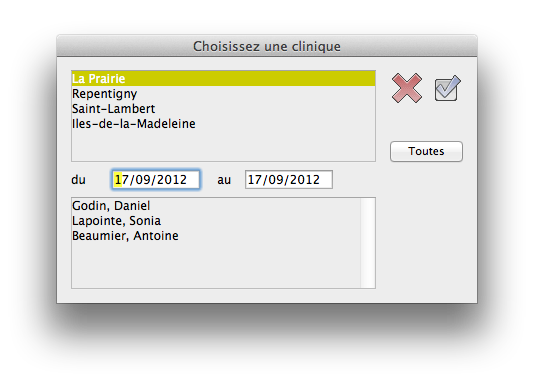534x382 pixels.
Task: Click the "Choisissez une clinique" title bar
Action: coord(267,46)
